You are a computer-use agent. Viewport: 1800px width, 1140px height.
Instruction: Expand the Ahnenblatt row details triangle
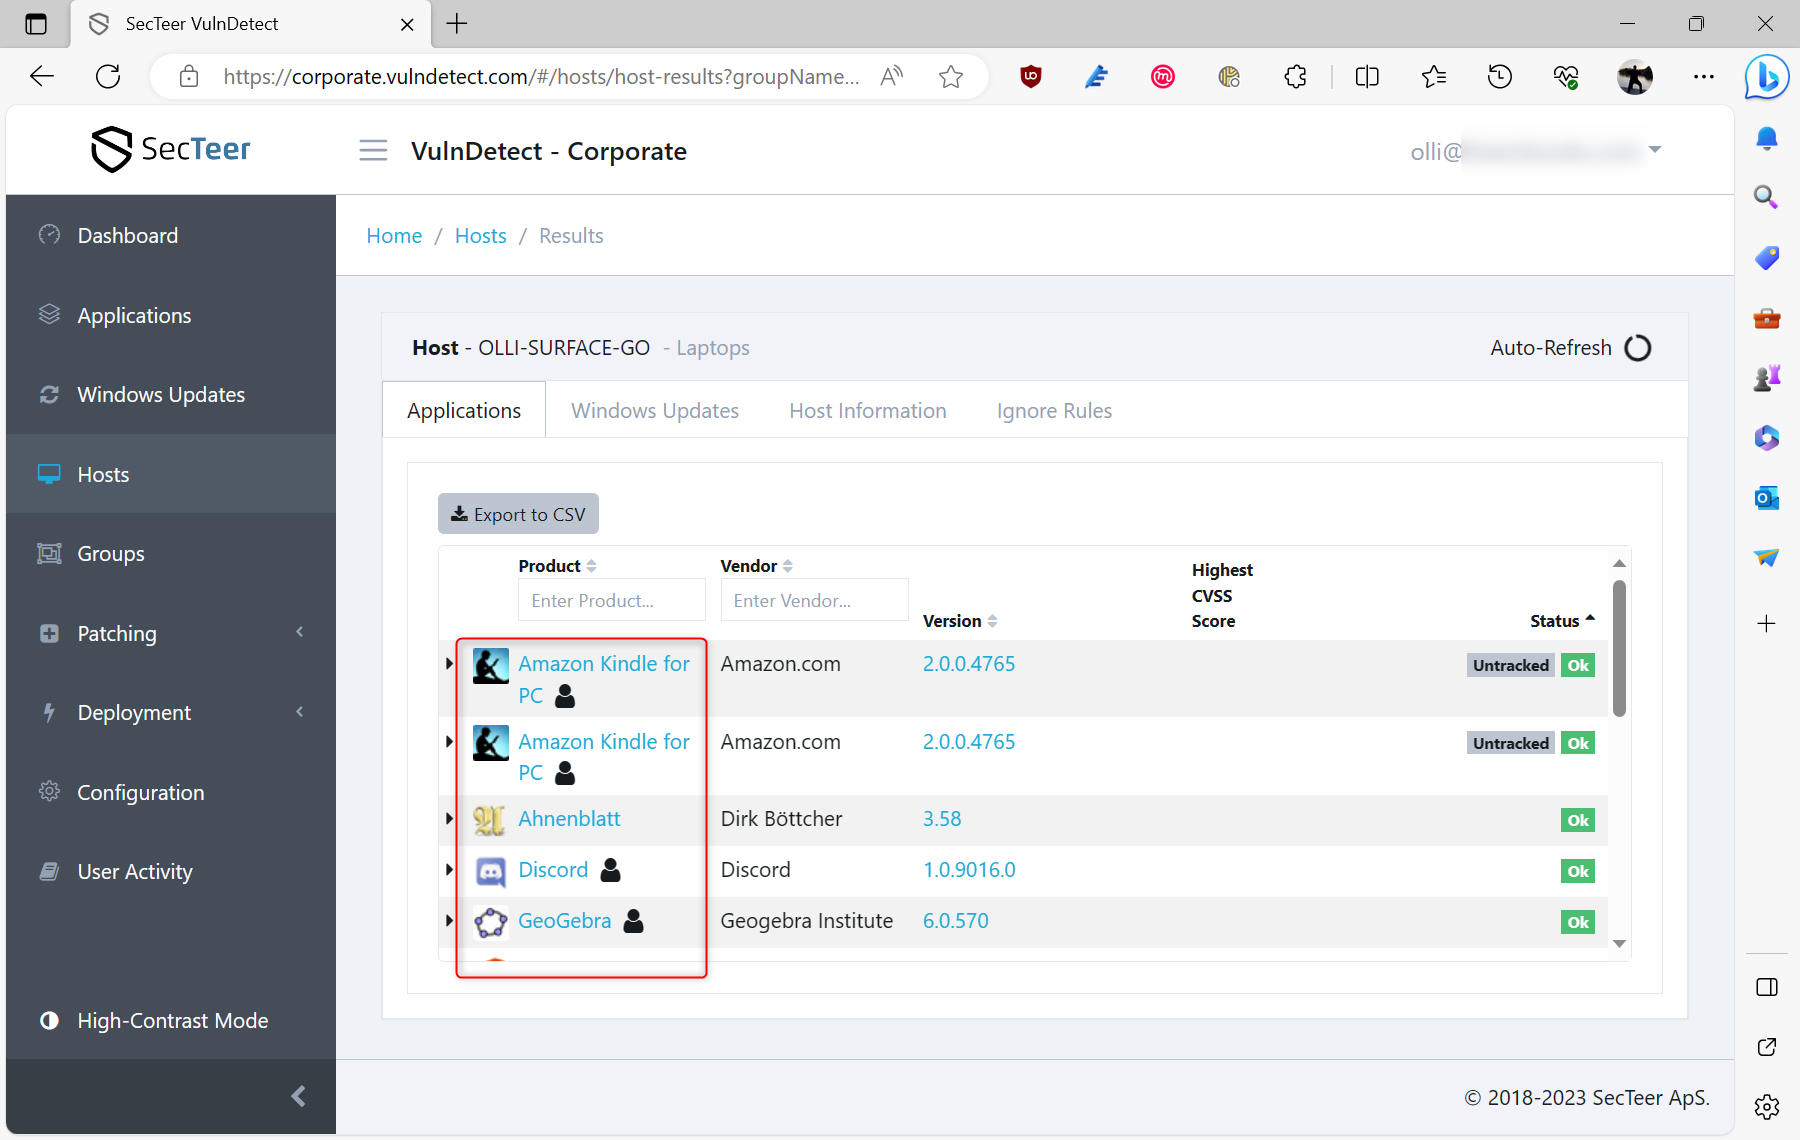[449, 819]
